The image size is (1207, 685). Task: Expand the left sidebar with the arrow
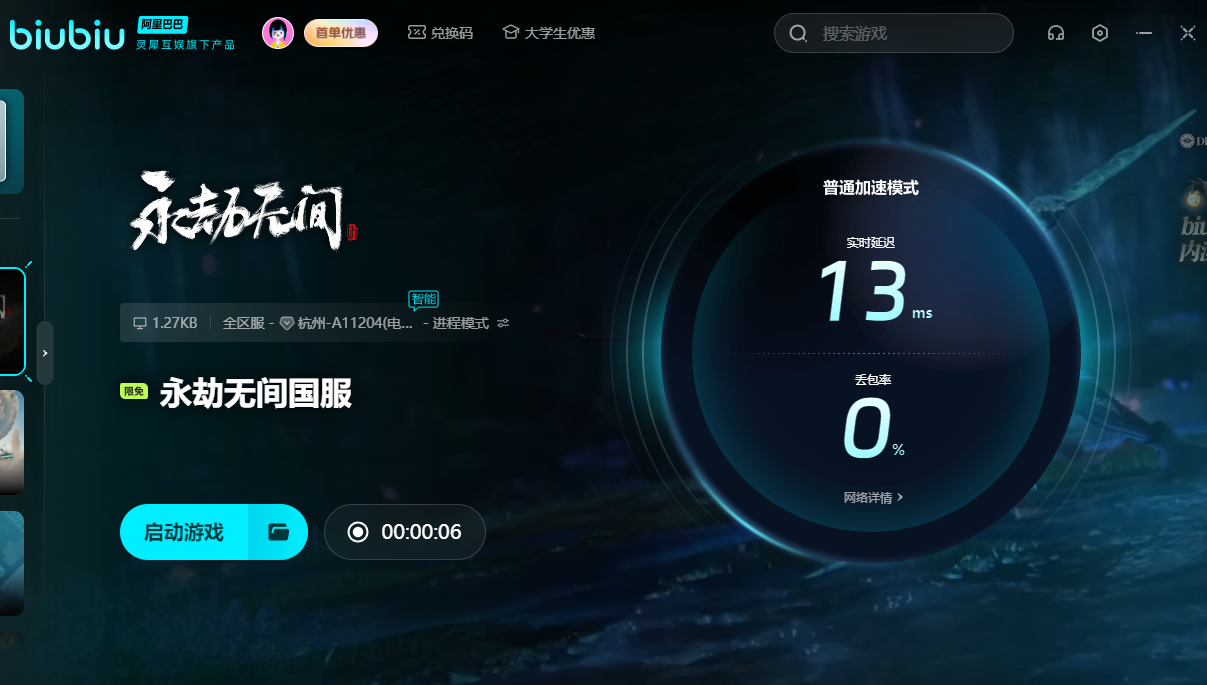[45, 353]
